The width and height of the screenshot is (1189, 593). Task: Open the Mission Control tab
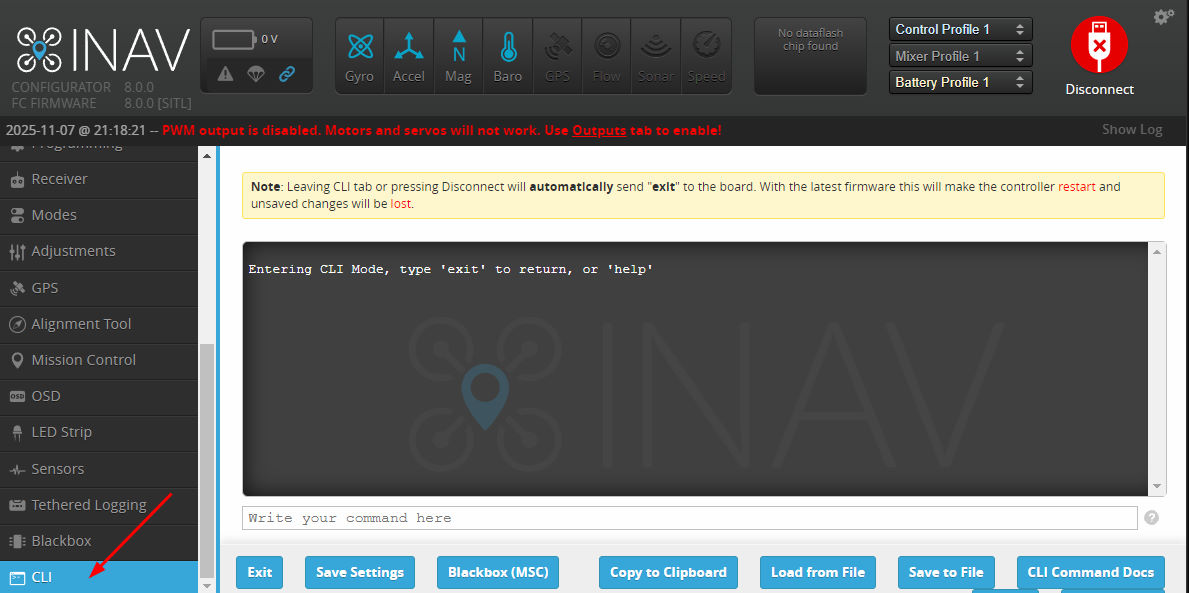pyautogui.click(x=83, y=360)
